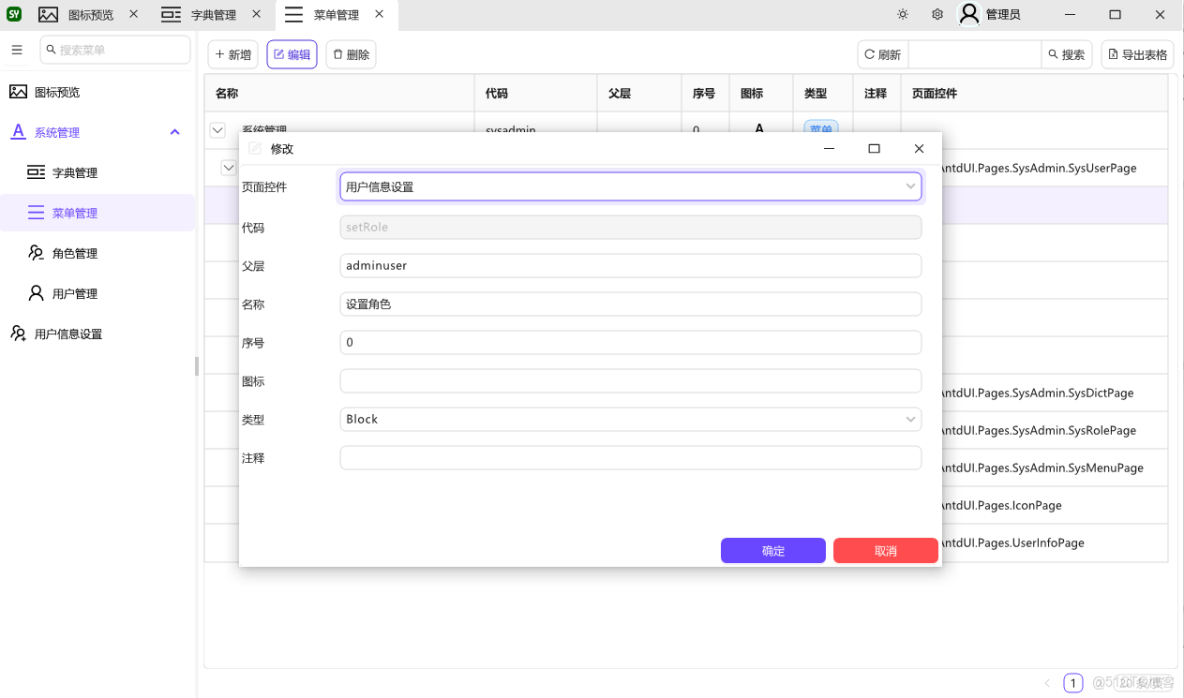Image resolution: width=1184 pixels, height=698 pixels.
Task: Collapse the 系统管理 section in the sidebar
Action: pos(174,131)
